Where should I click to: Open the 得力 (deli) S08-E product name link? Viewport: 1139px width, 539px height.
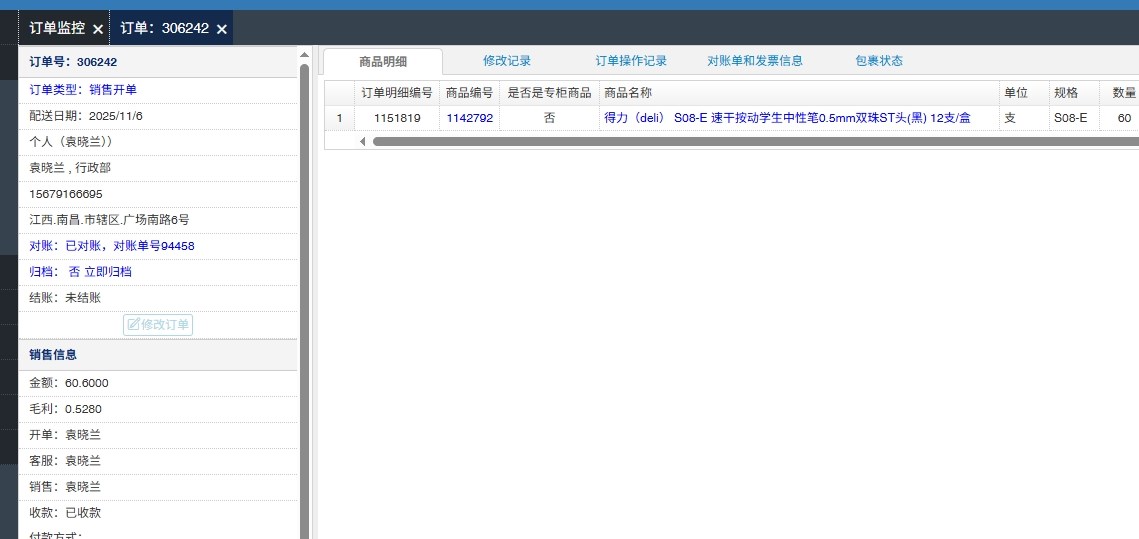pyautogui.click(x=787, y=118)
